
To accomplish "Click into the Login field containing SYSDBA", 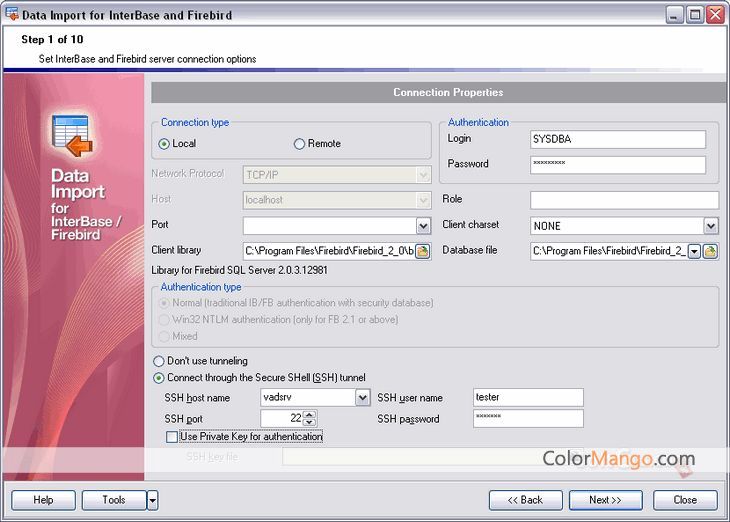I will (x=618, y=139).
